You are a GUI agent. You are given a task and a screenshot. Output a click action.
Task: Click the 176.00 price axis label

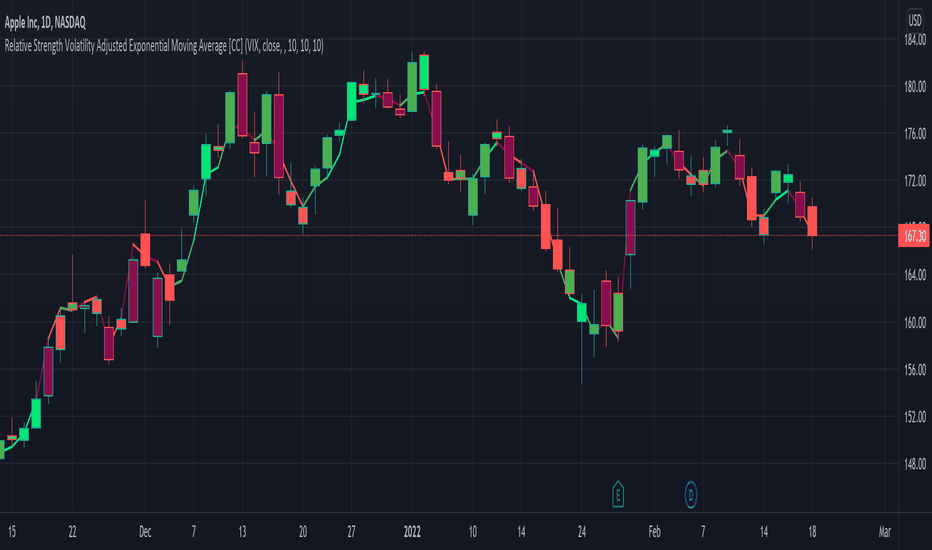pos(915,134)
